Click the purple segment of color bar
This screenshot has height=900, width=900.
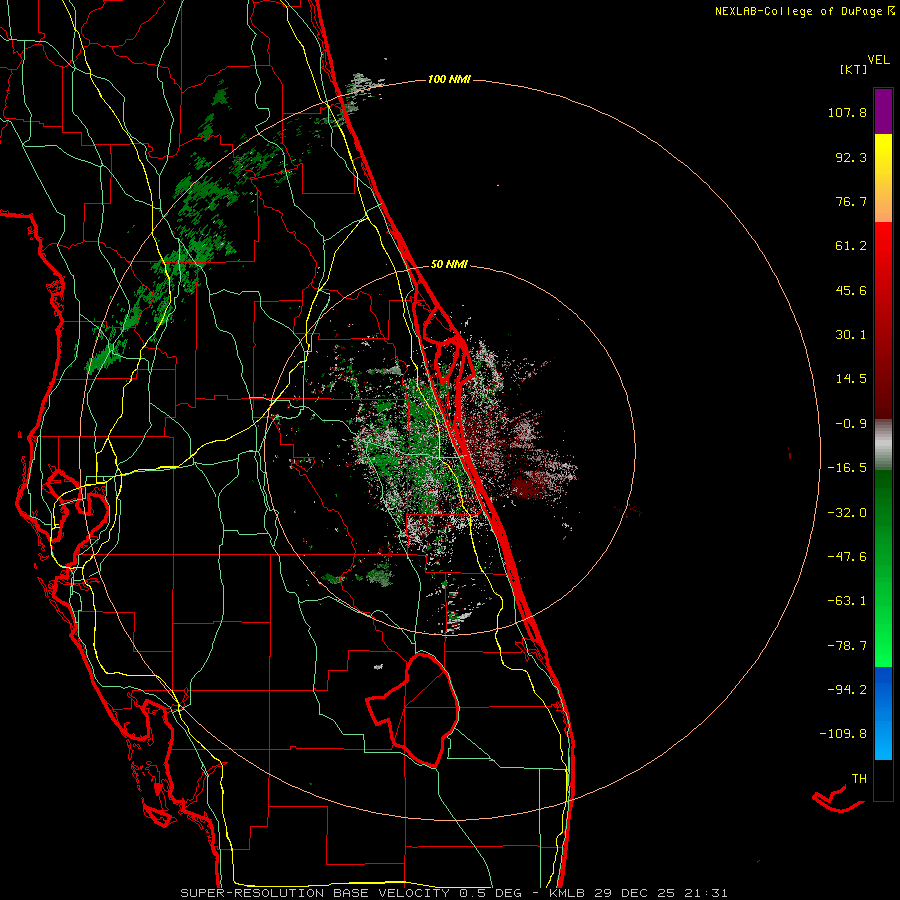point(883,111)
